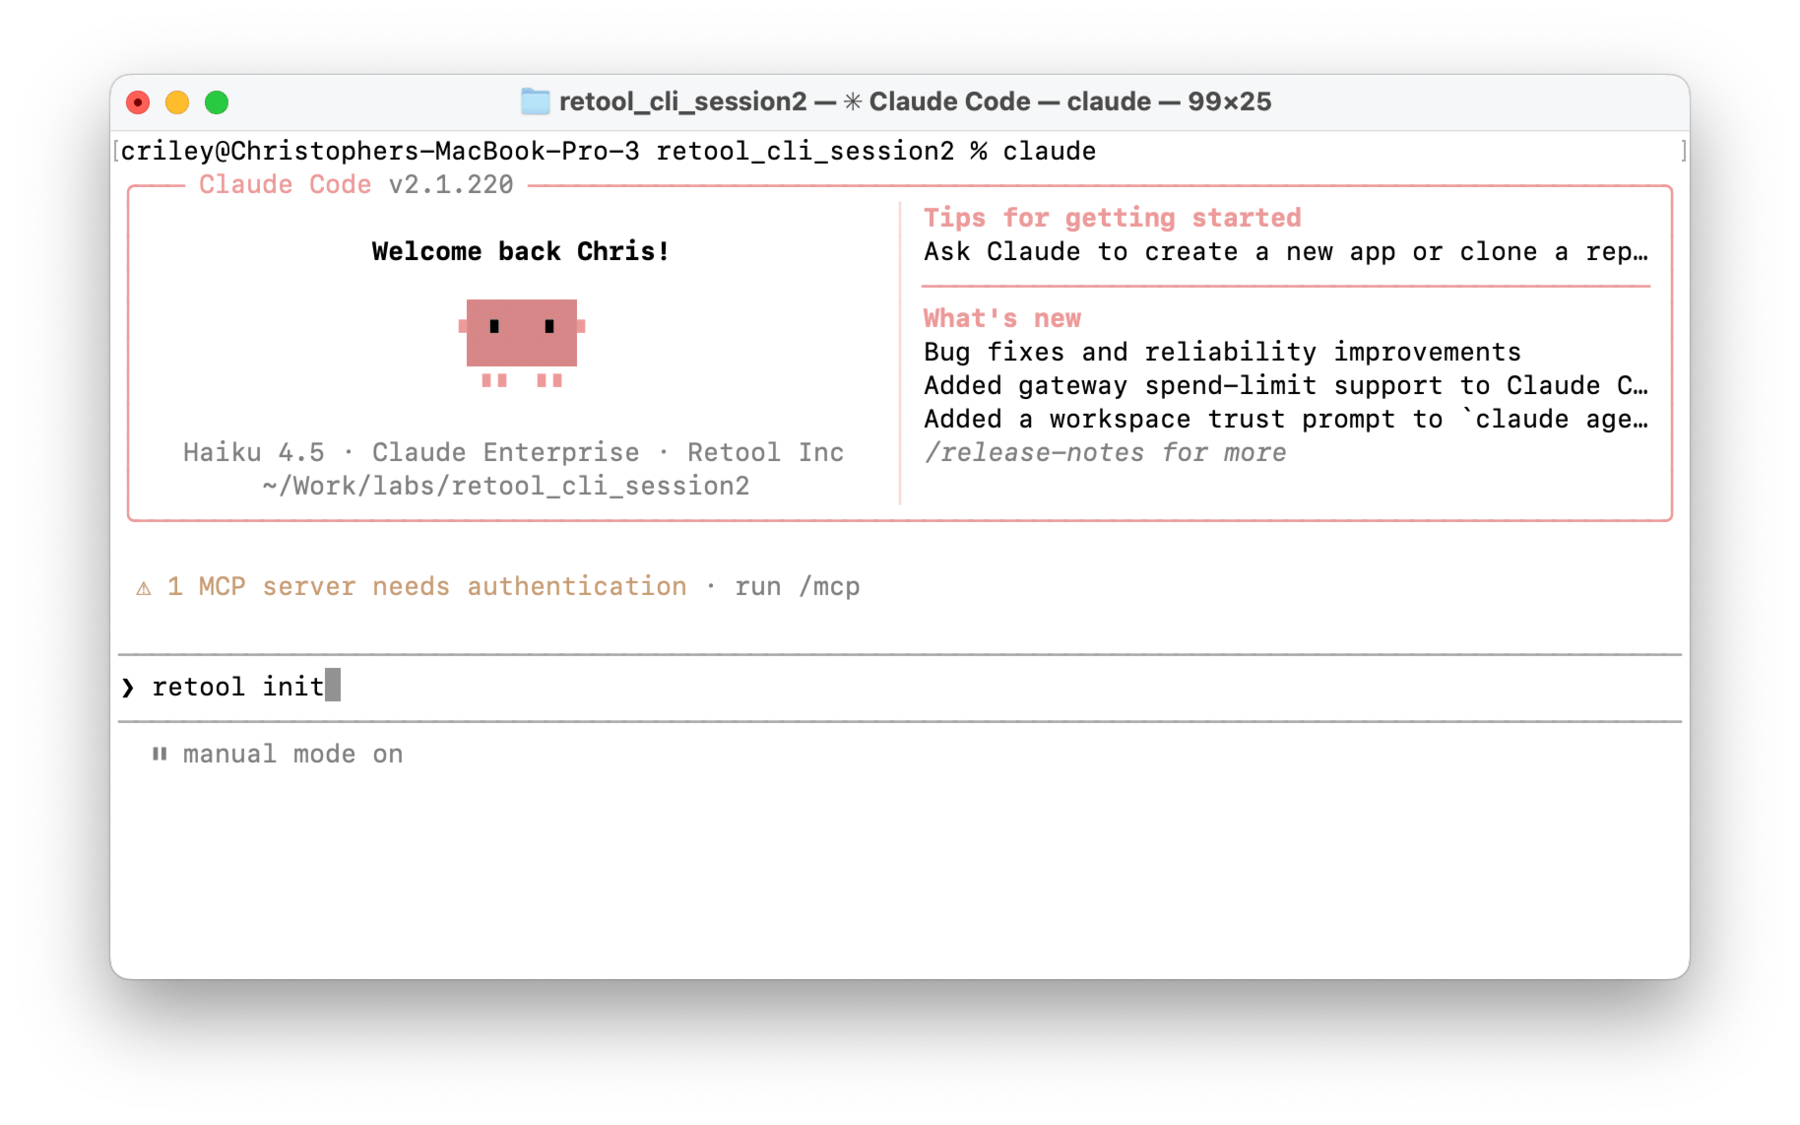This screenshot has height=1125, width=1800.
Task: Click the 'manual mode on' status text
Action: coord(293,754)
